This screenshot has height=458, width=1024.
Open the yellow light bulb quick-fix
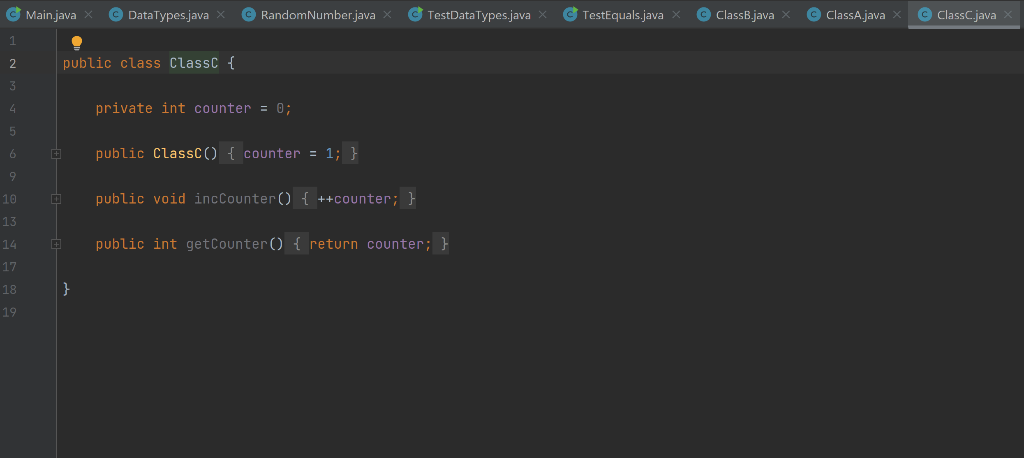click(x=76, y=44)
